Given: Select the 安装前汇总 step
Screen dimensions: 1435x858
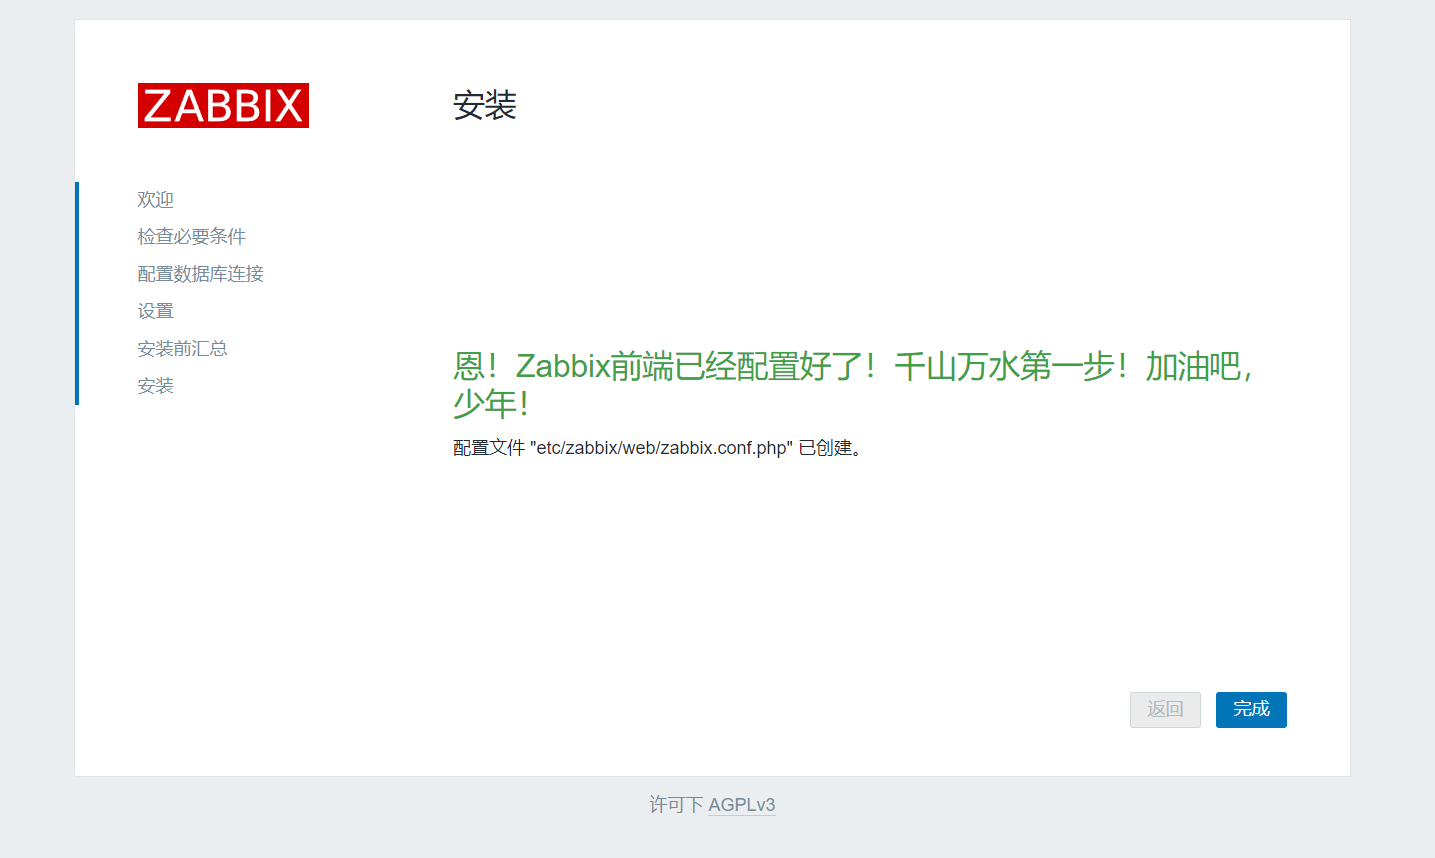Looking at the screenshot, I should pyautogui.click(x=183, y=348).
